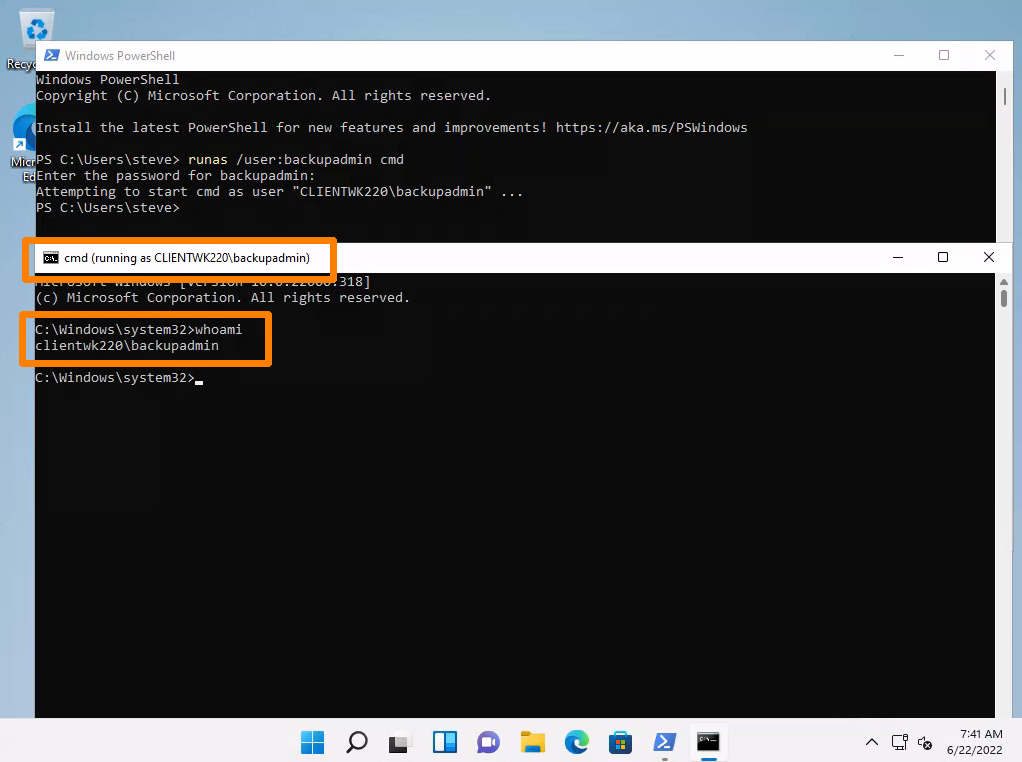Launch Microsoft Edge from the taskbar
The image size is (1022, 762).
point(577,742)
